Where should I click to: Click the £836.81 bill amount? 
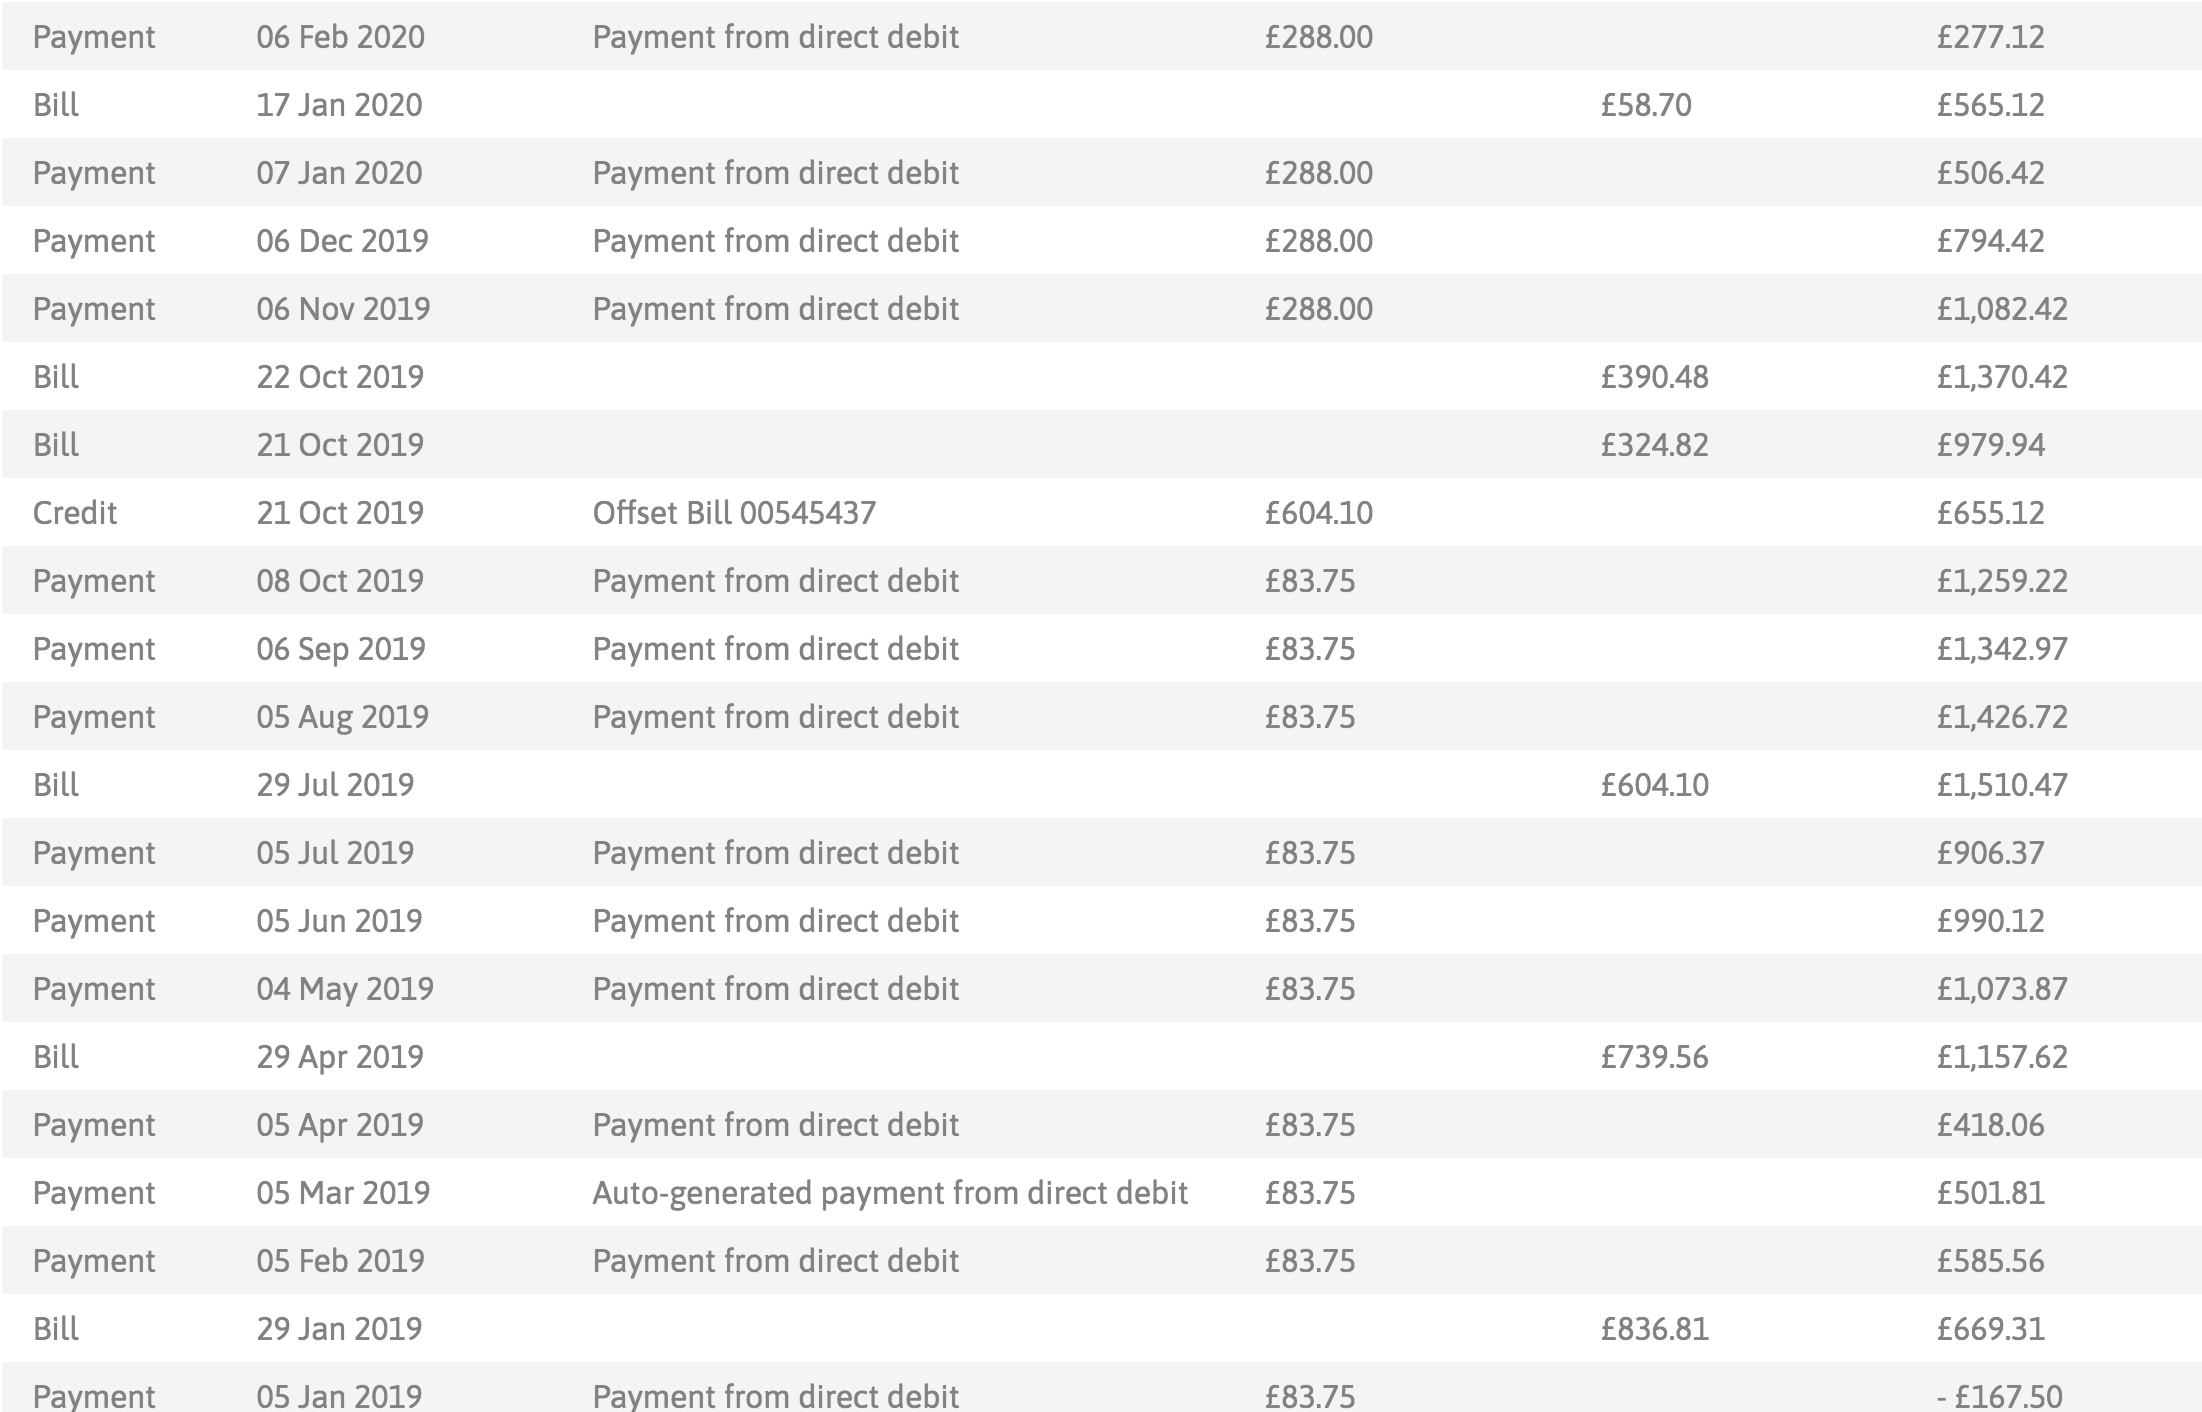(x=1654, y=1329)
